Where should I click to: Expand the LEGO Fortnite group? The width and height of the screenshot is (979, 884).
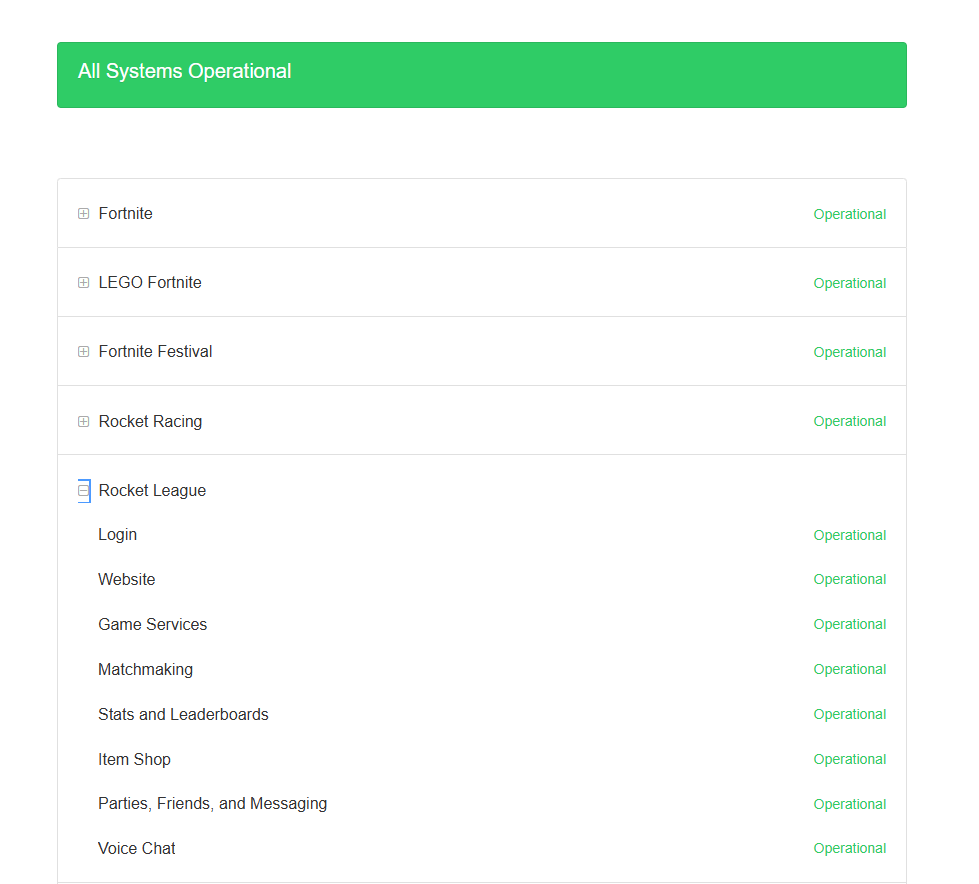click(x=83, y=283)
